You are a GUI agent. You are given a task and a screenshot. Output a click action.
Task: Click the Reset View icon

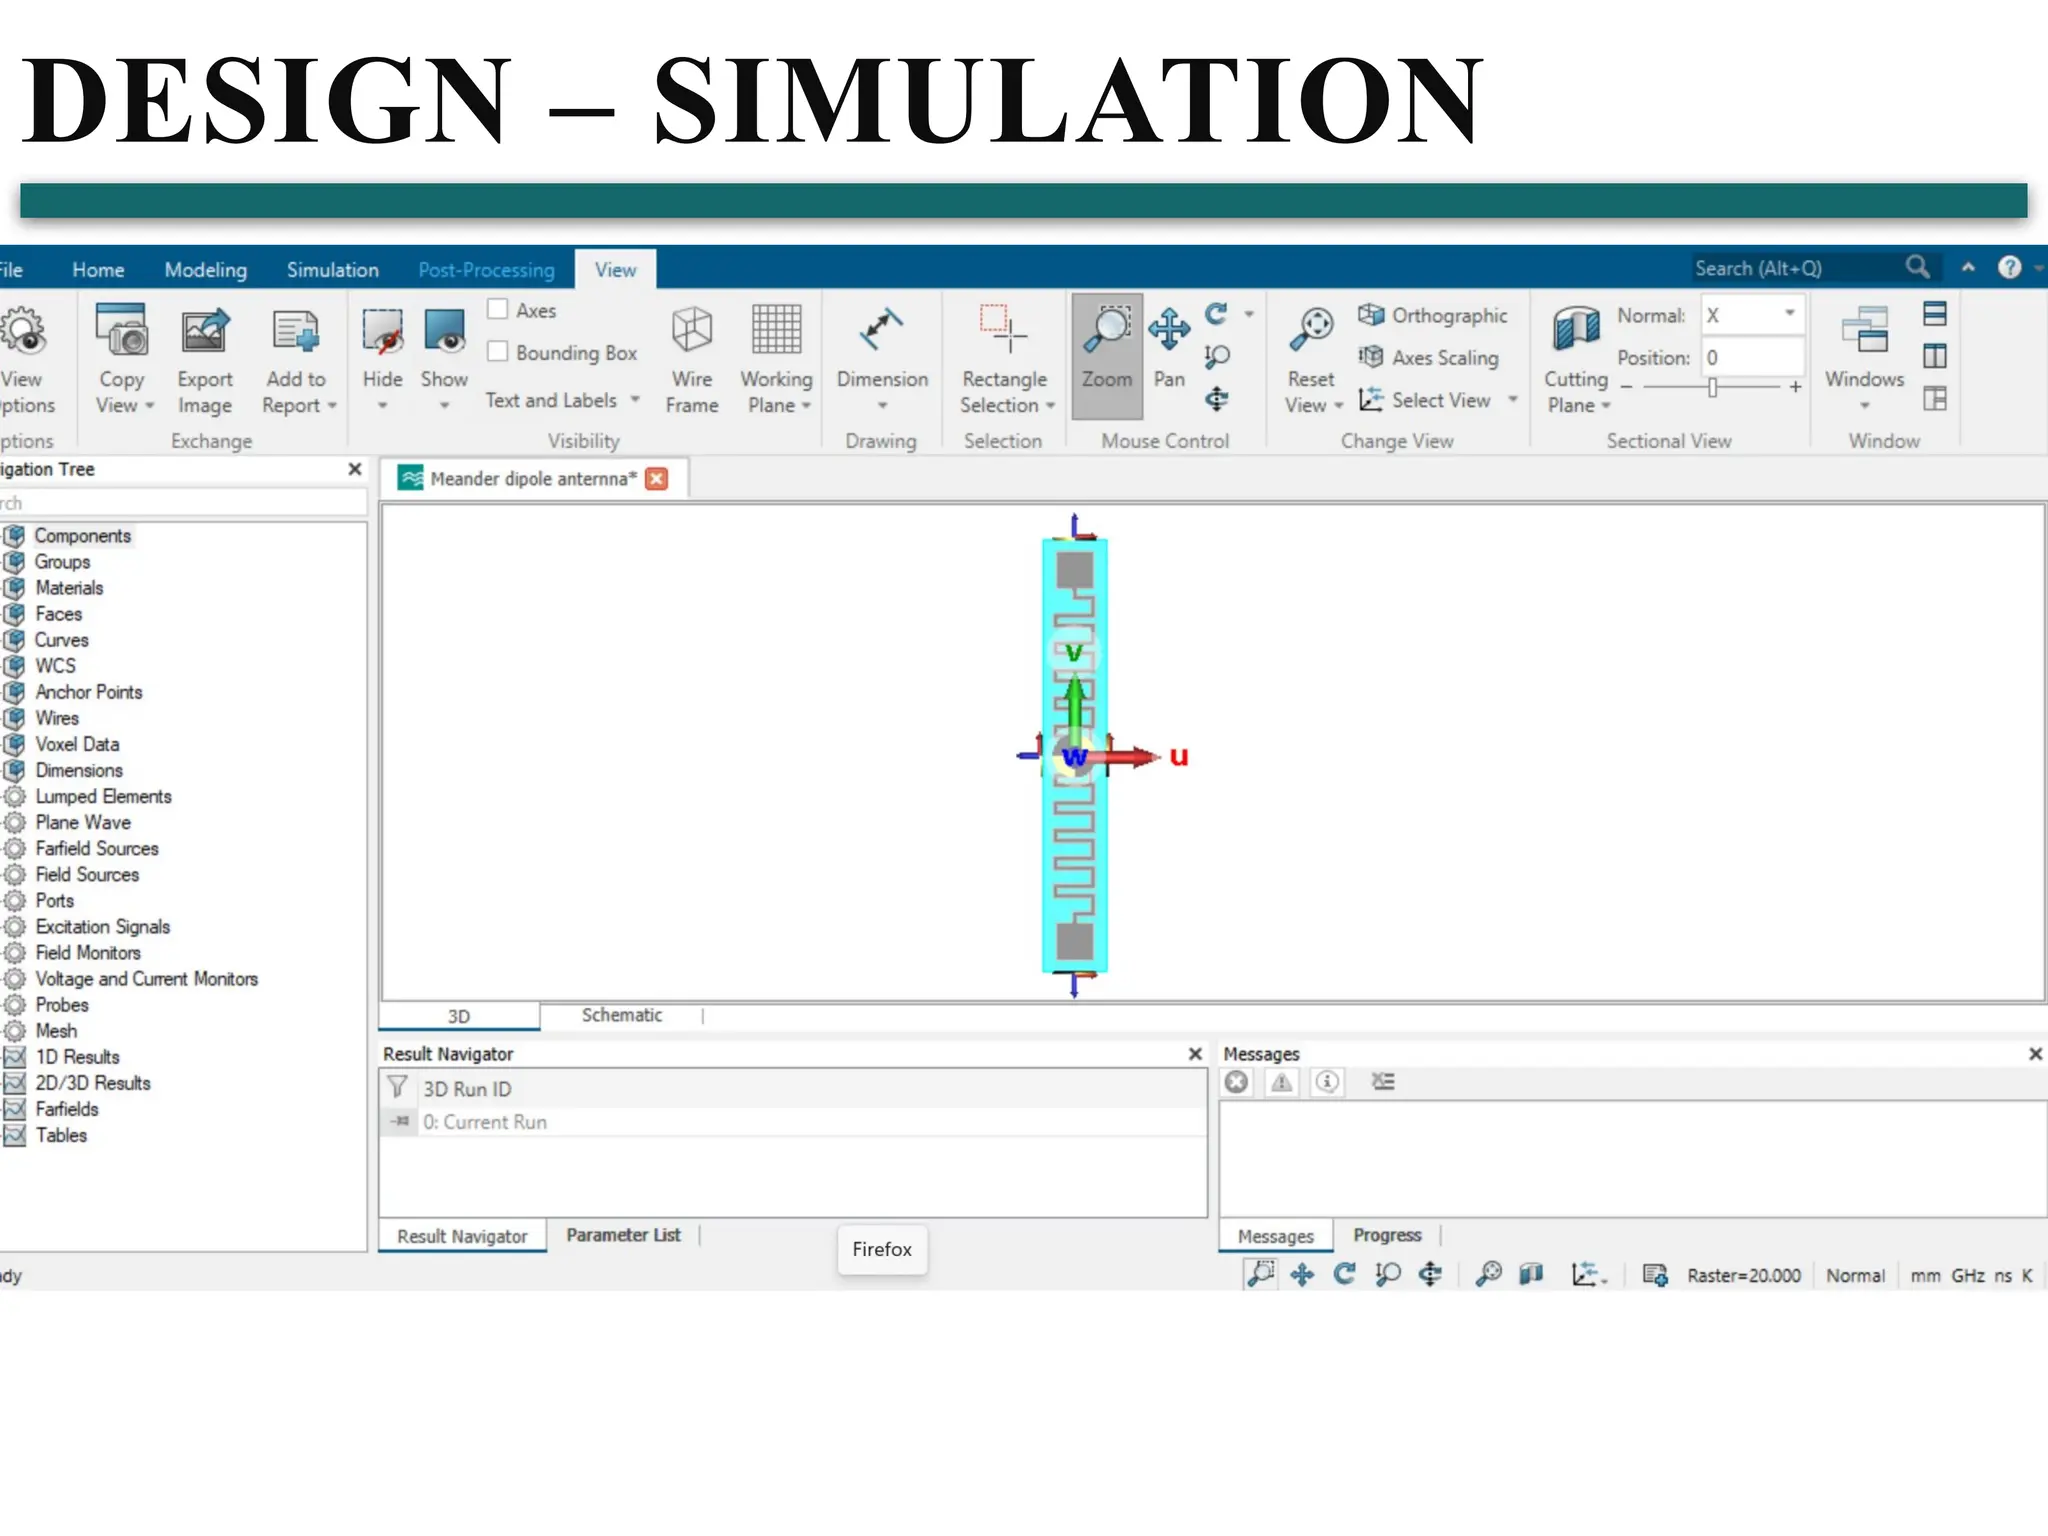click(1311, 331)
